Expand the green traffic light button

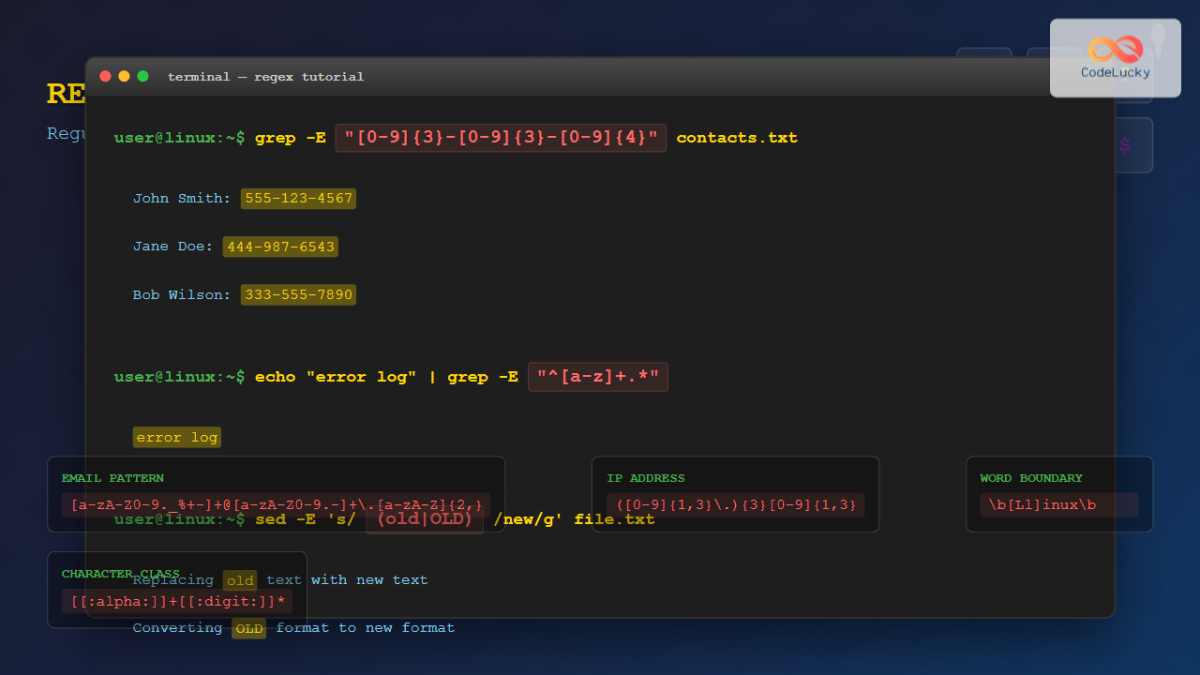point(141,75)
